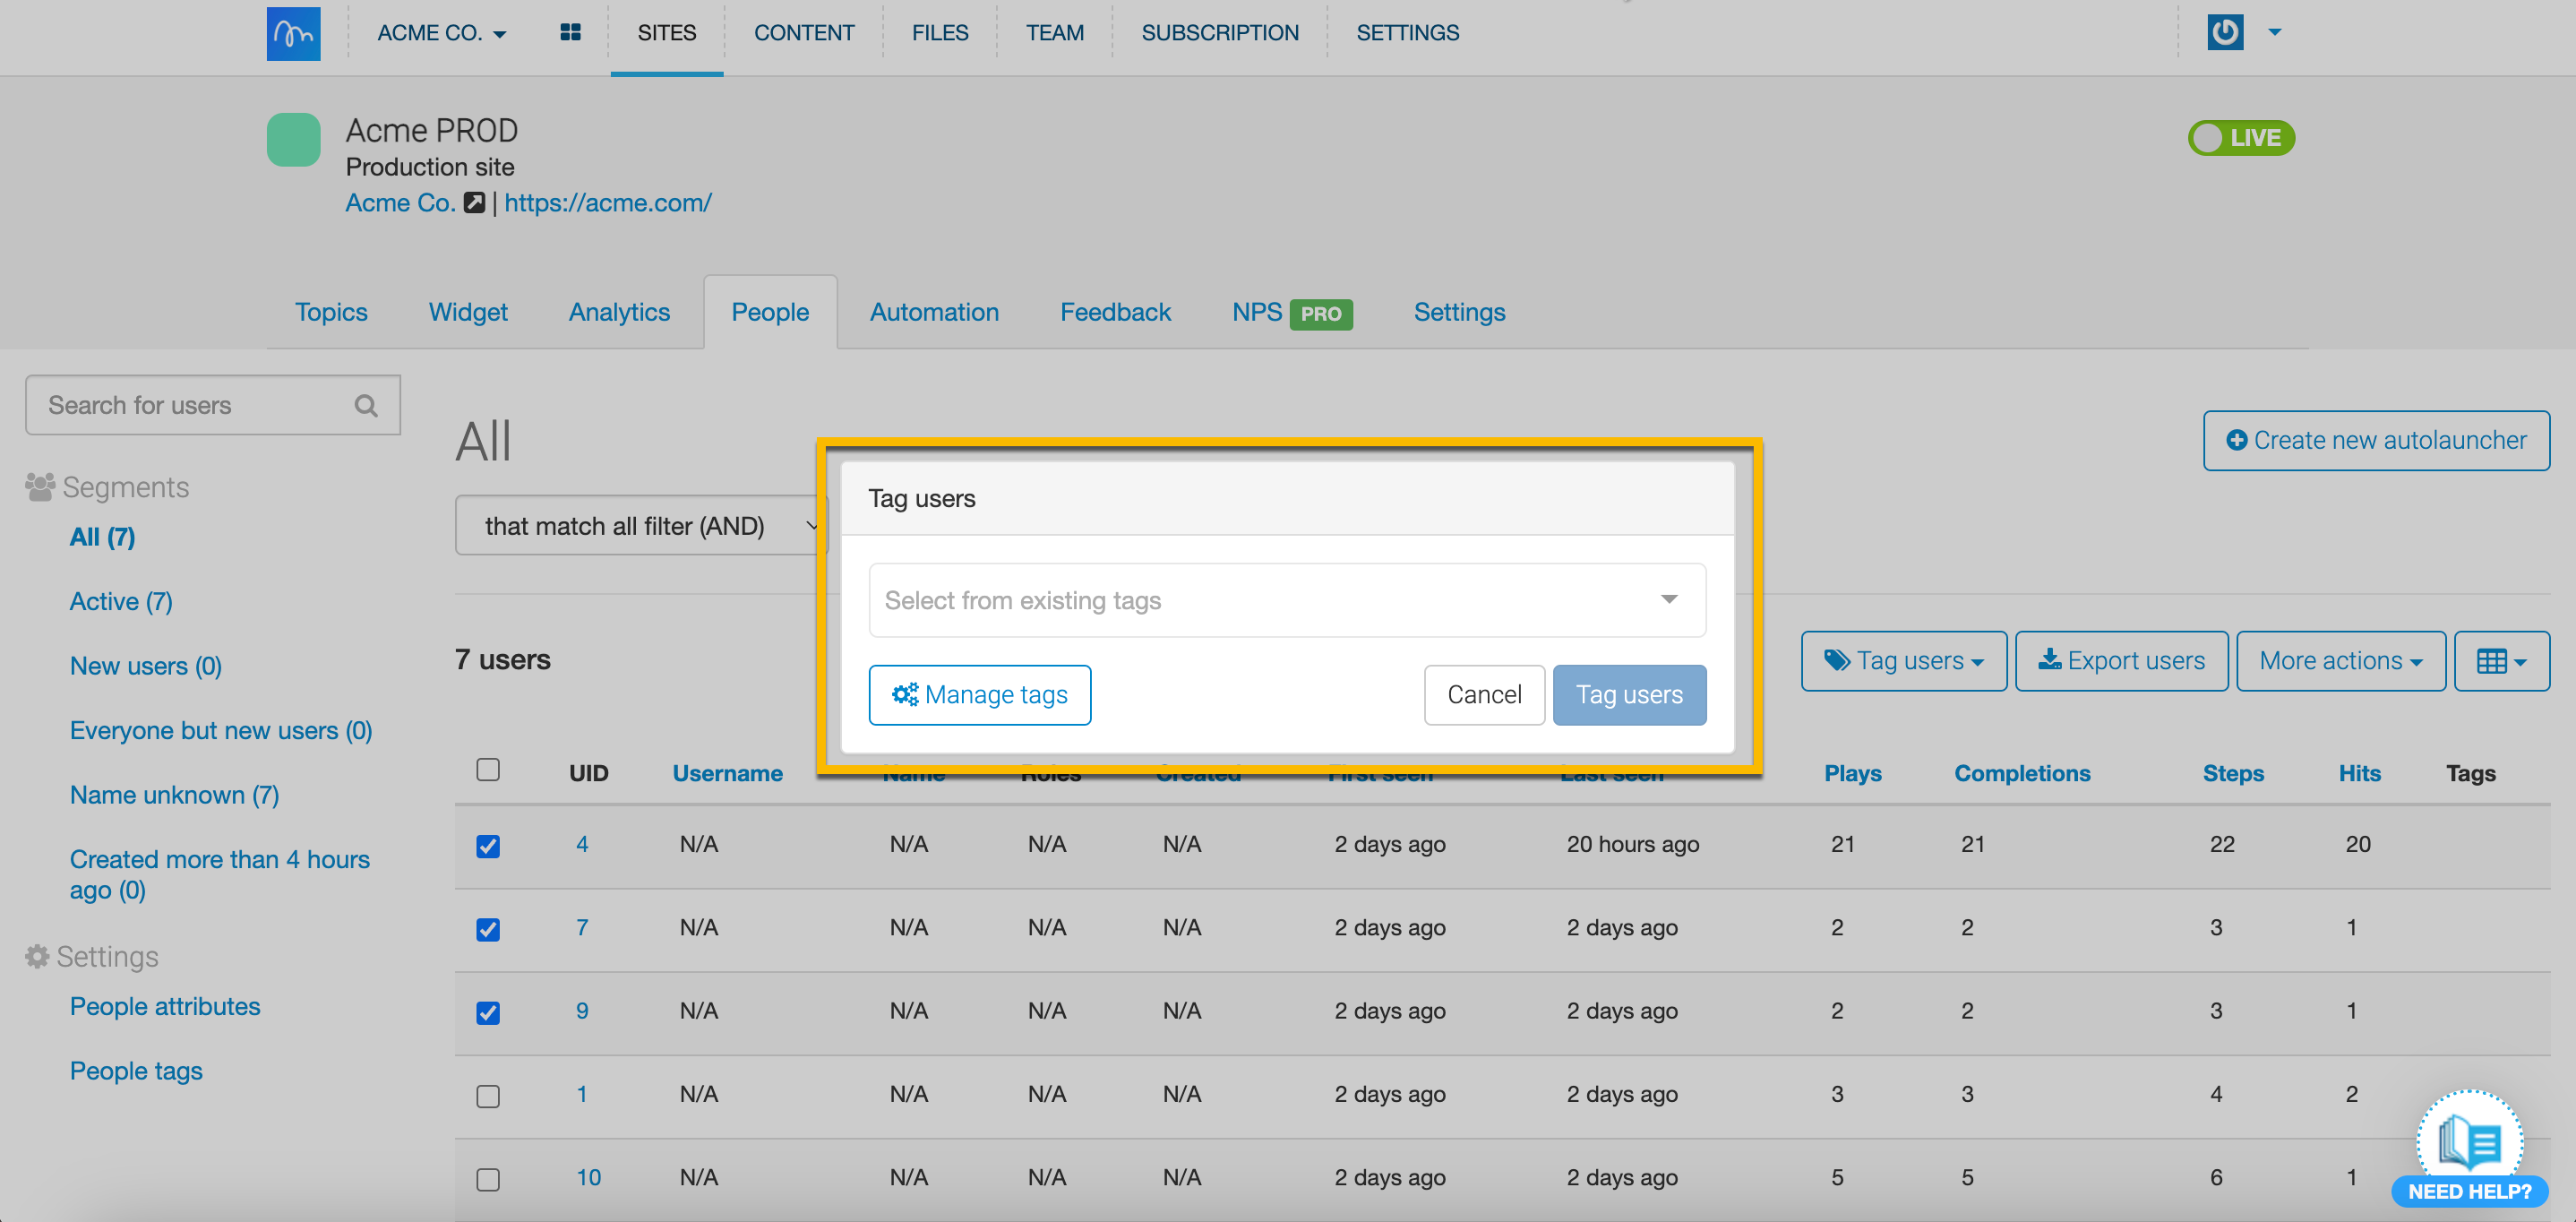Viewport: 2576px width, 1222px height.
Task: Open table columns view icon dropdown
Action: [2501, 661]
